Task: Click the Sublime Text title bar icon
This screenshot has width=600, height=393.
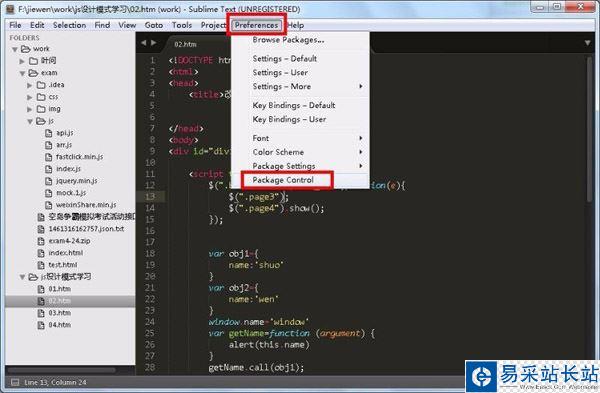Action: [11, 9]
